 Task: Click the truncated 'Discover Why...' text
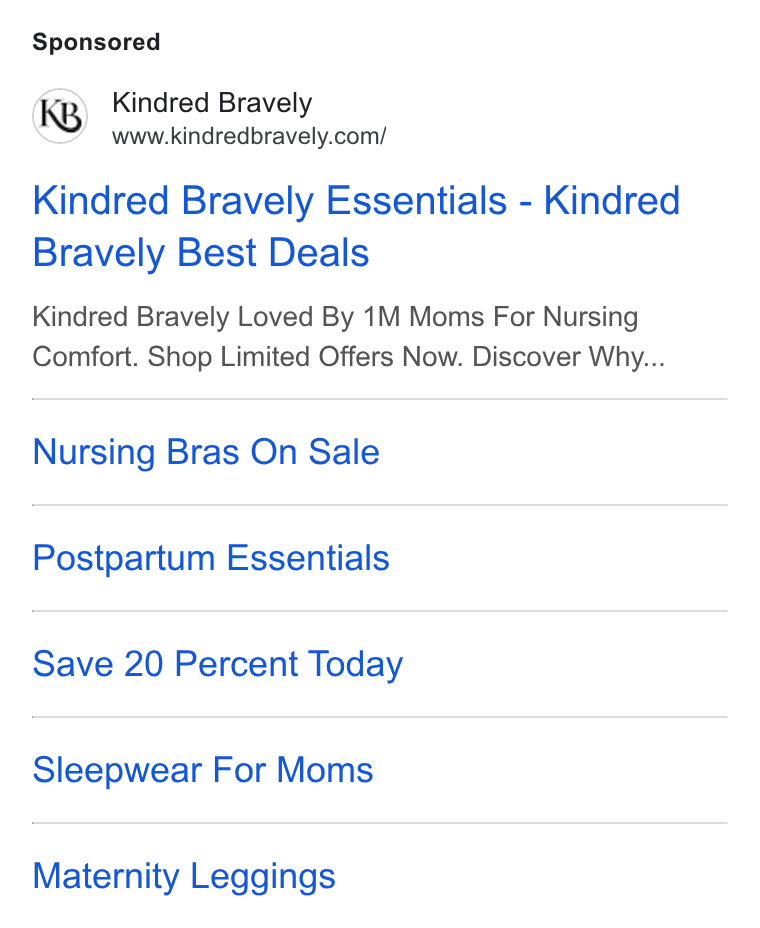(x=568, y=357)
